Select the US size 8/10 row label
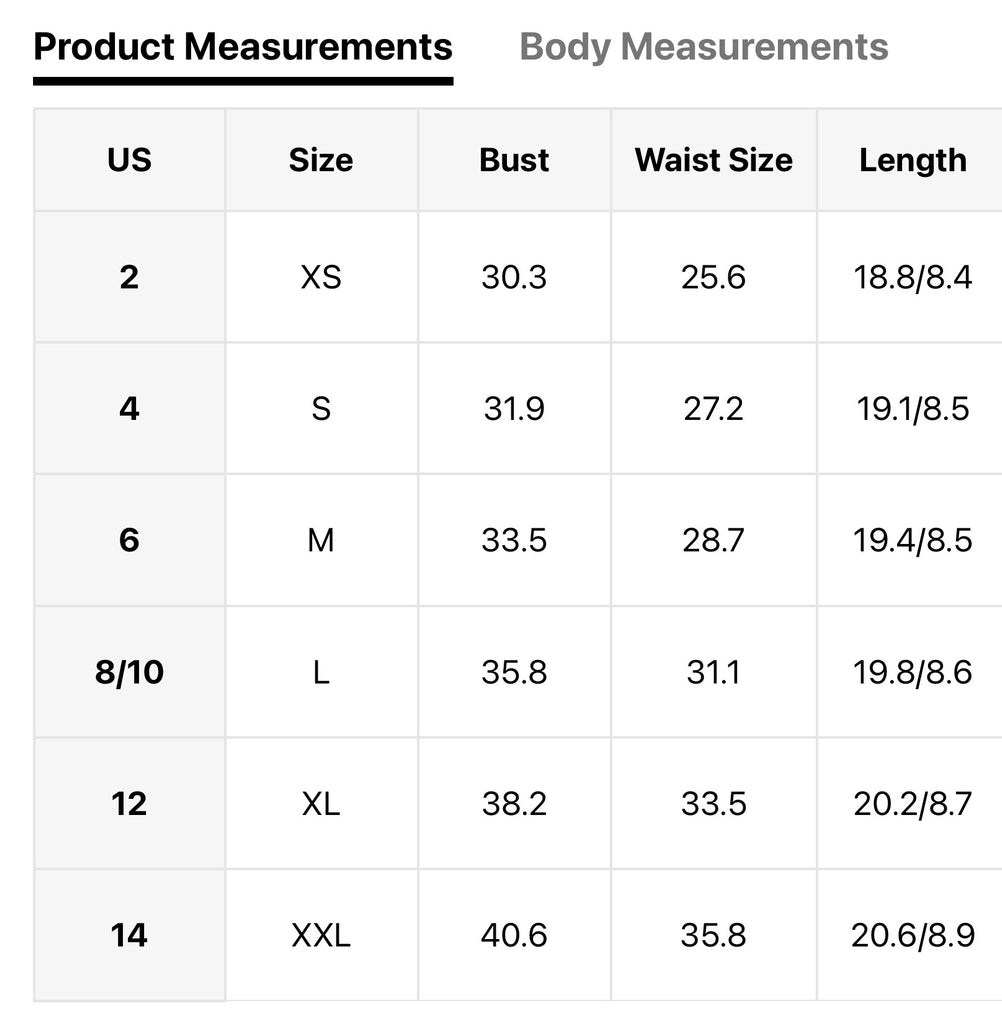The image size is (1002, 1024). tap(129, 672)
